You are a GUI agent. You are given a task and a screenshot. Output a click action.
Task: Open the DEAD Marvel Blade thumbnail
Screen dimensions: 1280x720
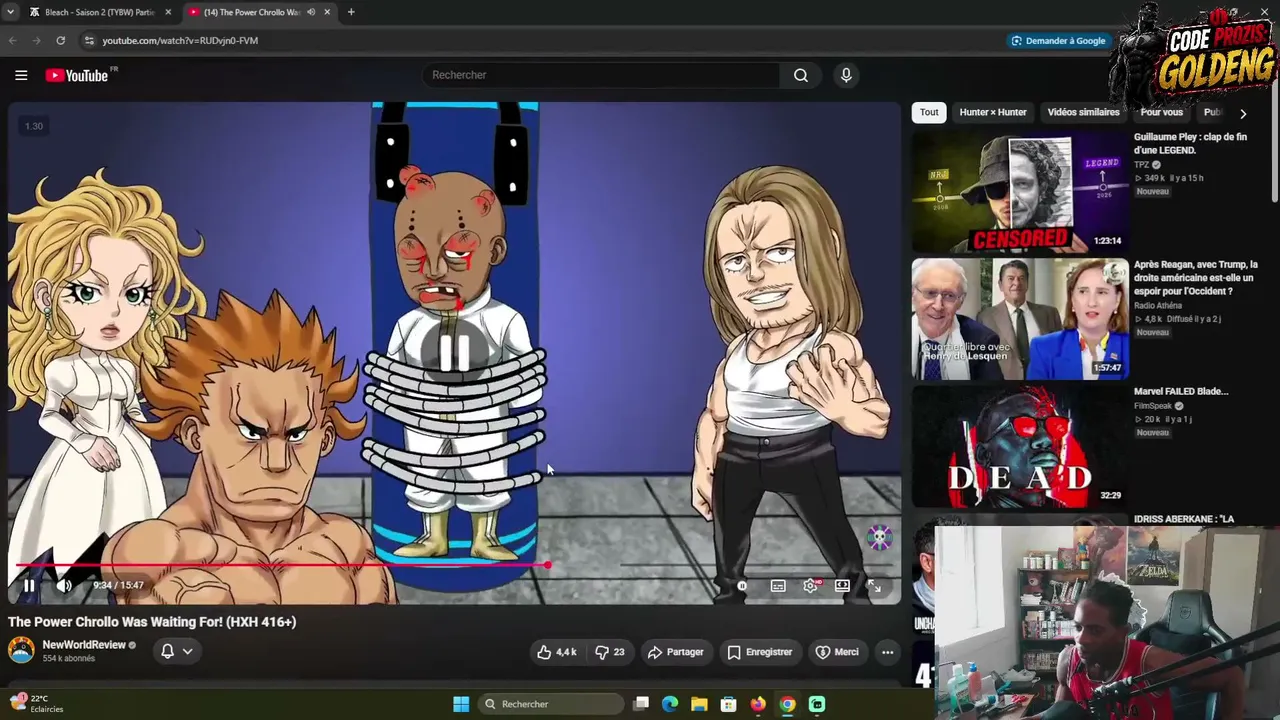(x=1020, y=446)
